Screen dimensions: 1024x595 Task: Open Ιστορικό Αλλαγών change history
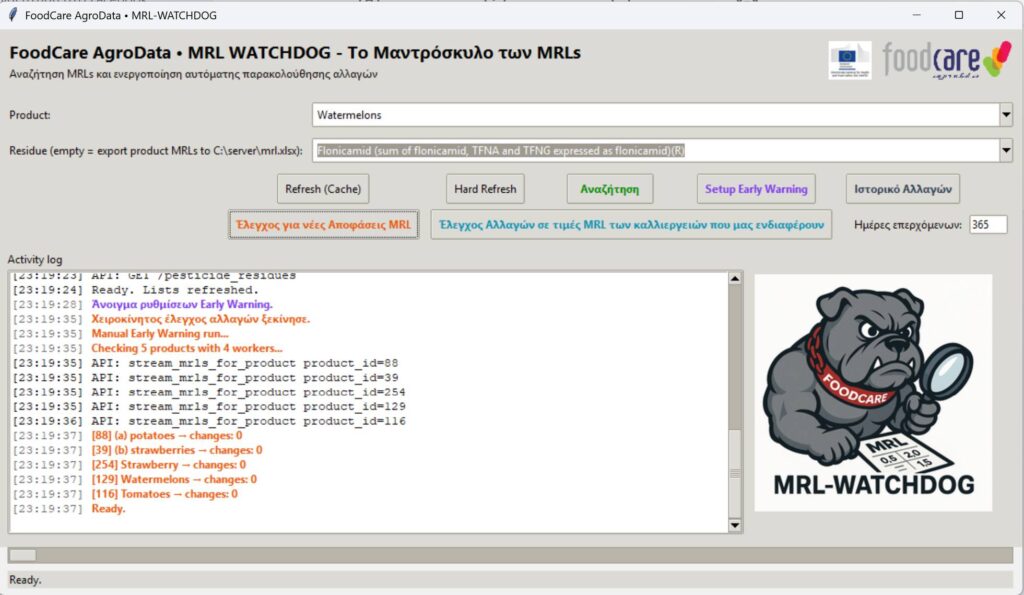click(x=903, y=189)
